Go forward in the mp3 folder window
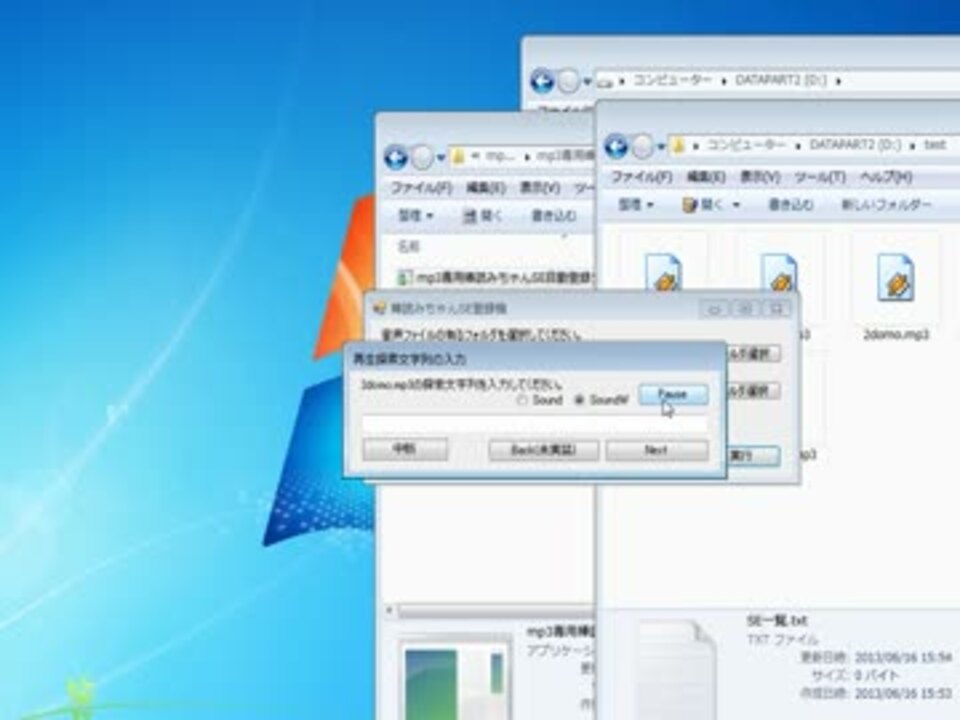Viewport: 960px width, 720px height. click(x=422, y=159)
